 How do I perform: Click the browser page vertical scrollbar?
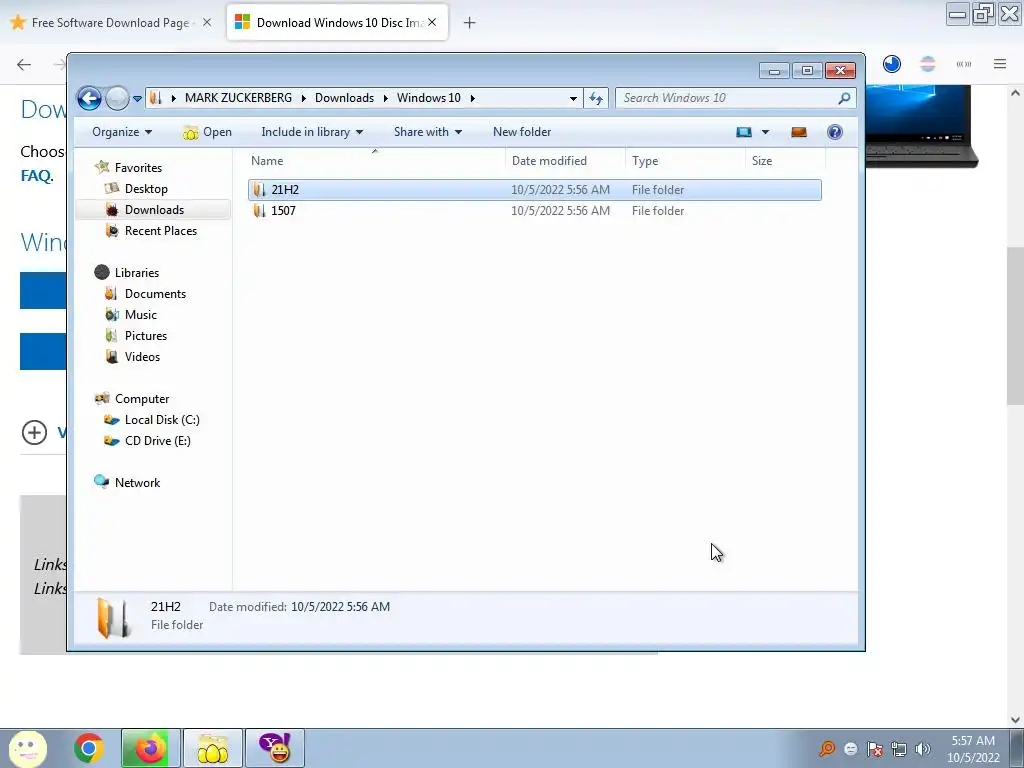click(1015, 327)
